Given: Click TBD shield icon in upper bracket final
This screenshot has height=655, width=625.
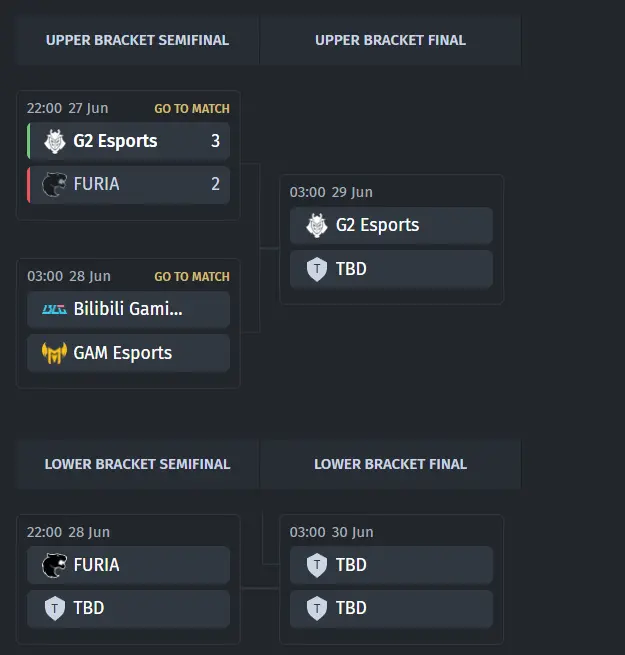Looking at the screenshot, I should coord(317,269).
